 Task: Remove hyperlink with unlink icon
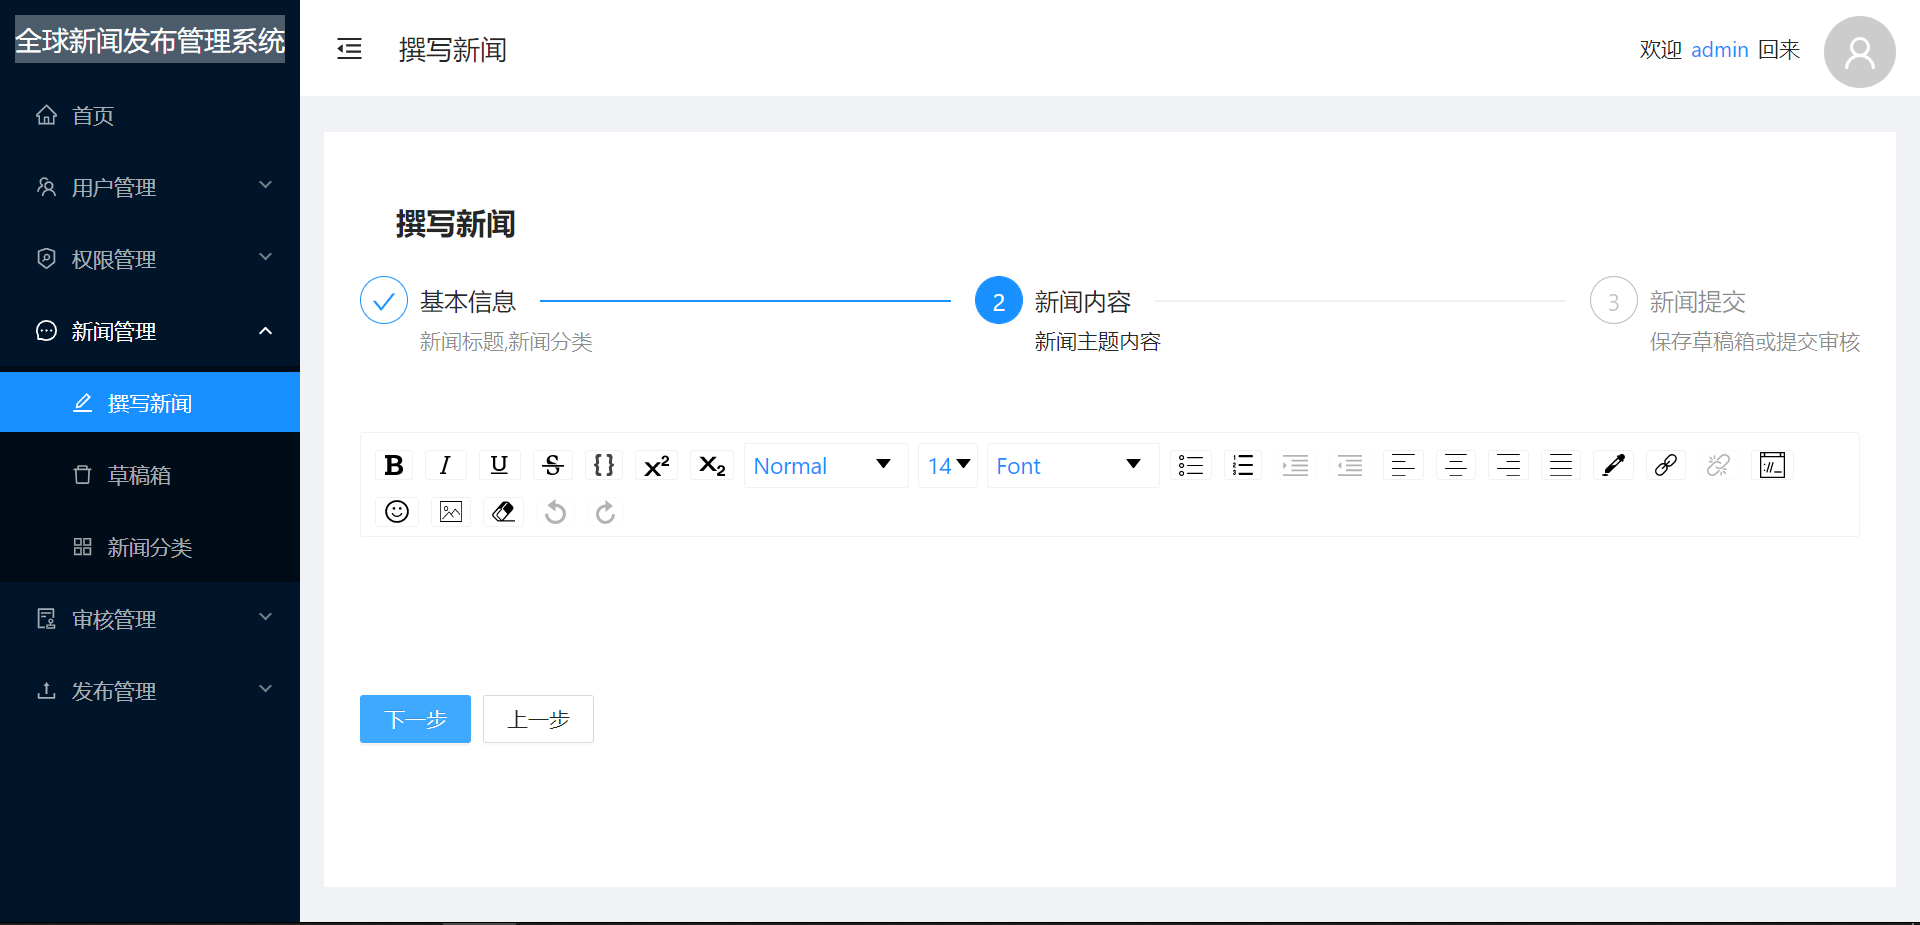pyautogui.click(x=1718, y=465)
